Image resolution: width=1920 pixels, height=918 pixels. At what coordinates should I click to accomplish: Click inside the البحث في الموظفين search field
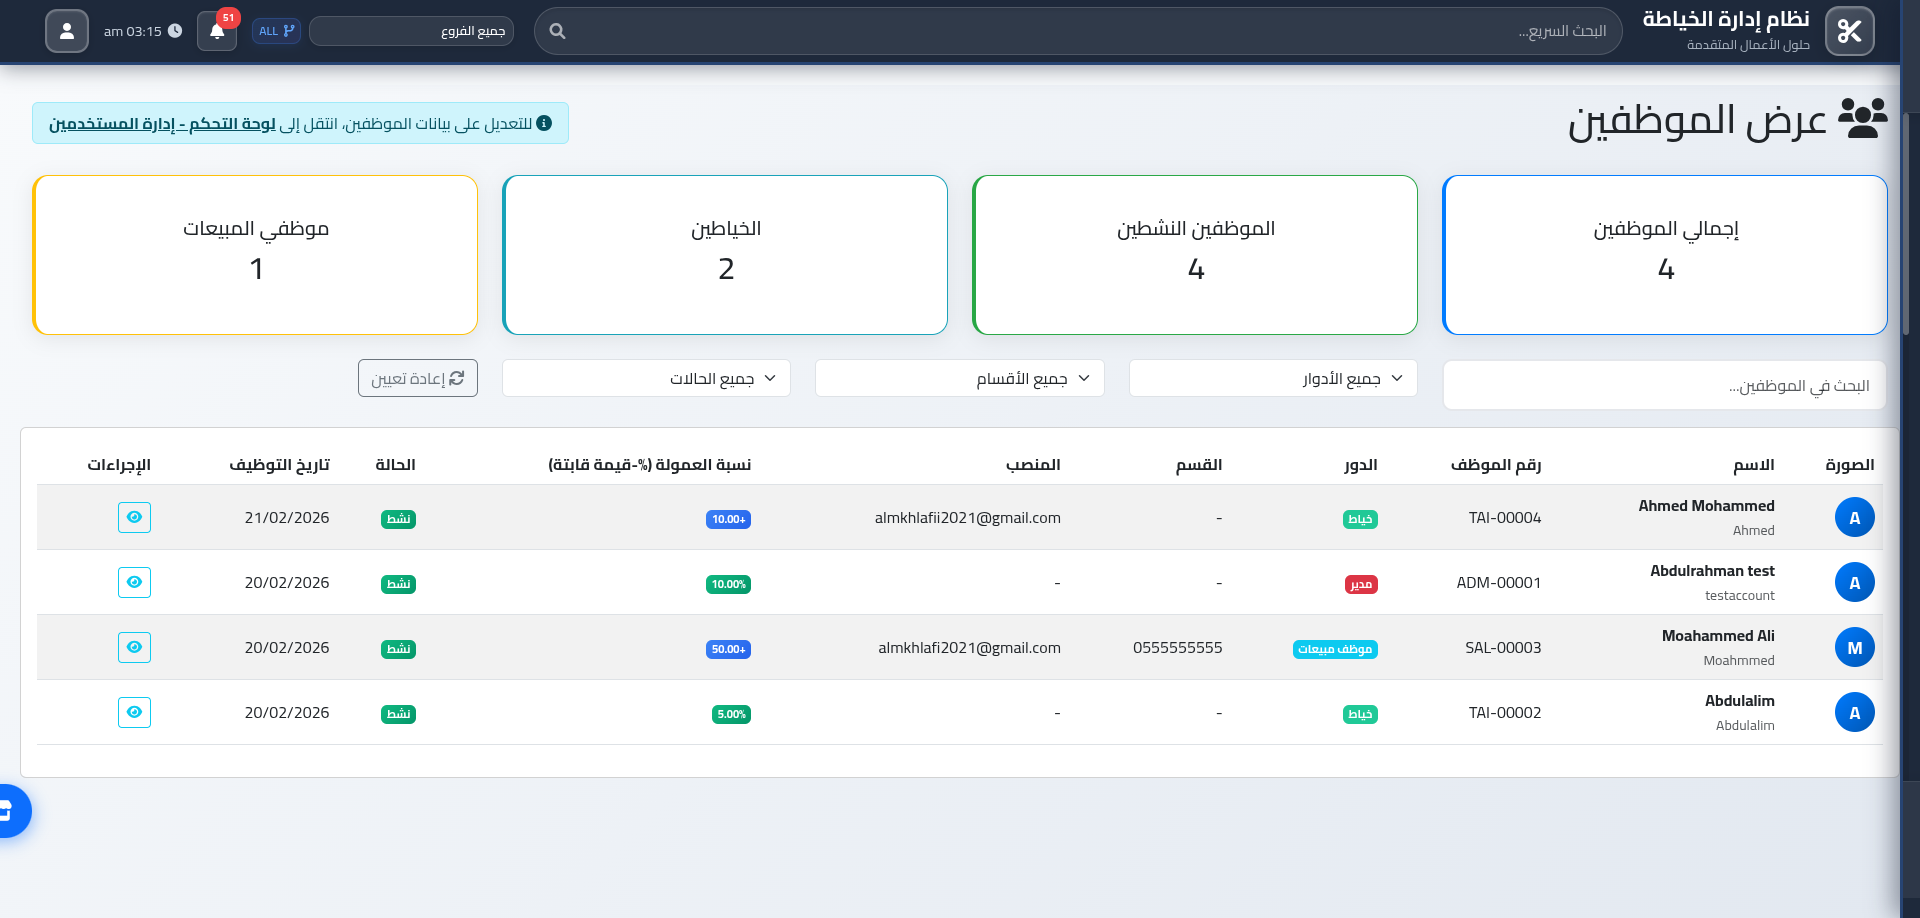(1663, 385)
